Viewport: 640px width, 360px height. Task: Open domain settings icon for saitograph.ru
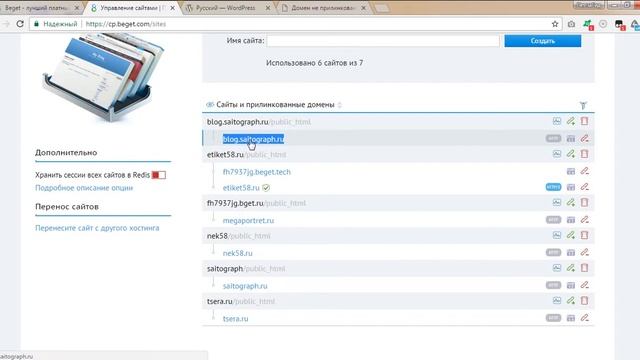[571, 285]
